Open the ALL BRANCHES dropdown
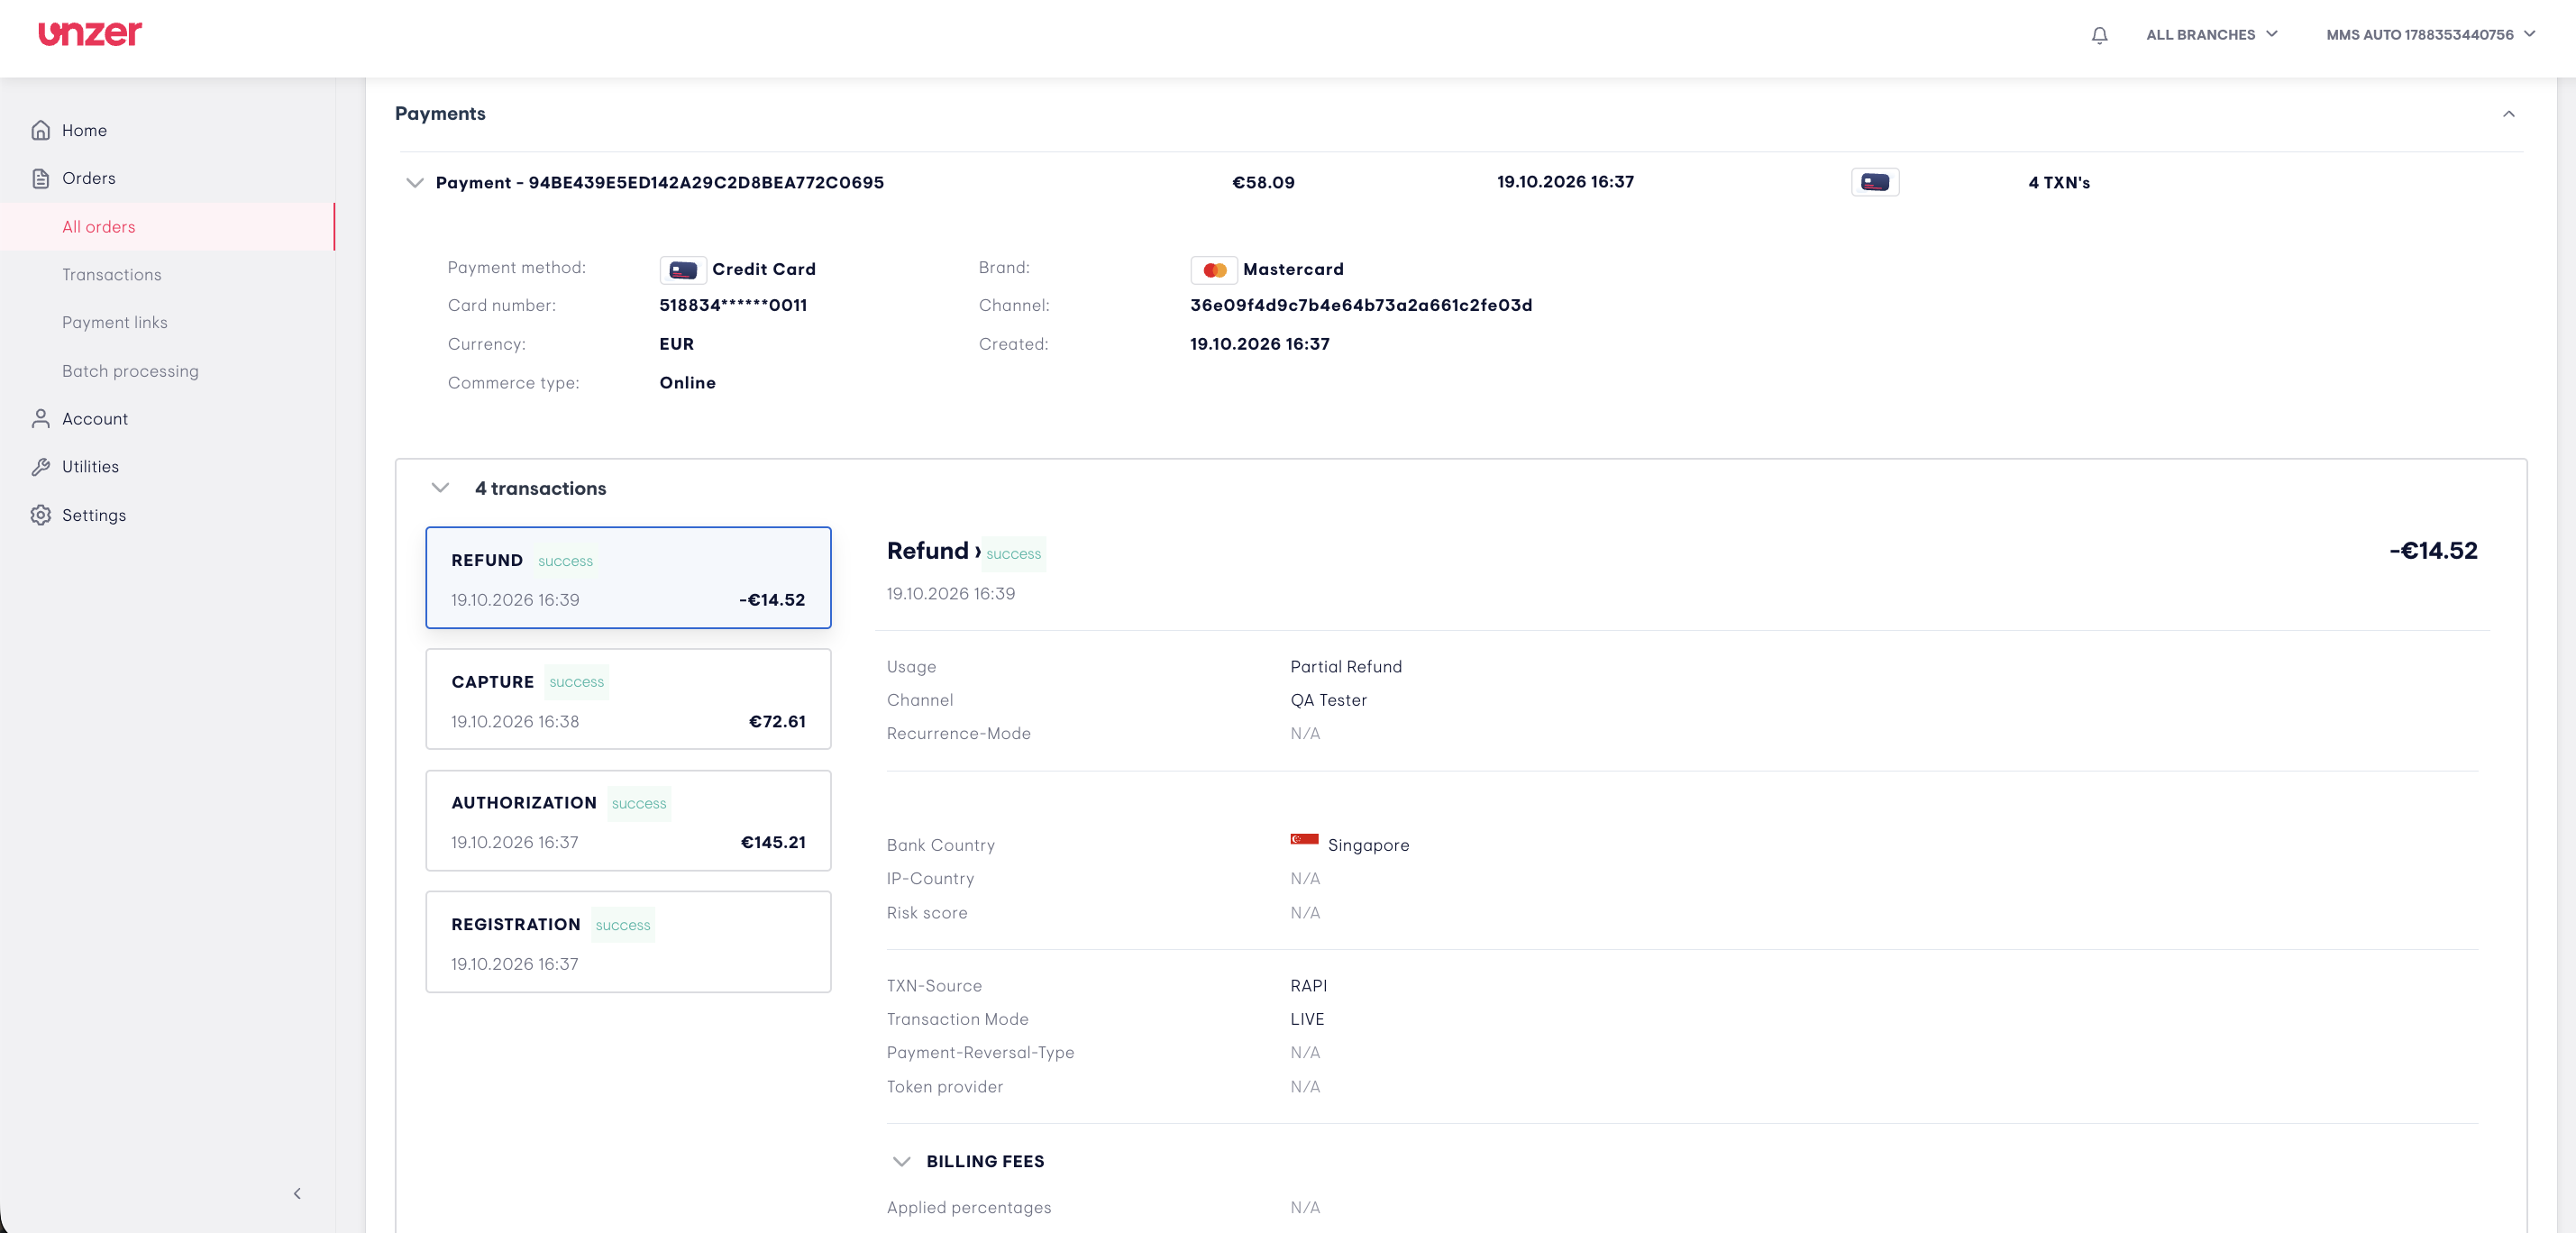The image size is (2576, 1233). [2212, 34]
